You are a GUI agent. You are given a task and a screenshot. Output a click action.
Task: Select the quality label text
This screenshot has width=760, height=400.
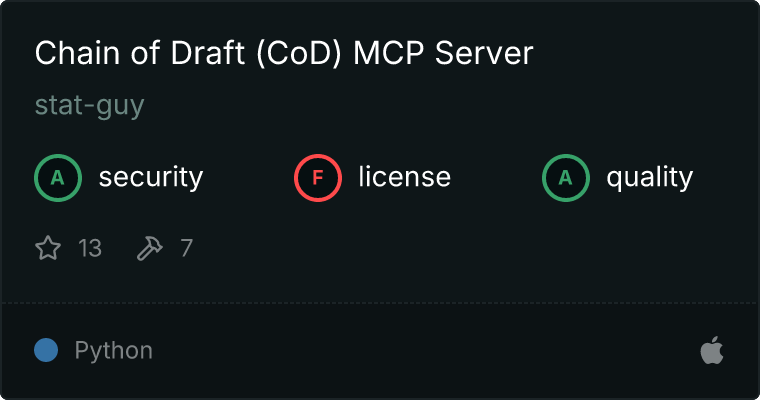pyautogui.click(x=649, y=177)
